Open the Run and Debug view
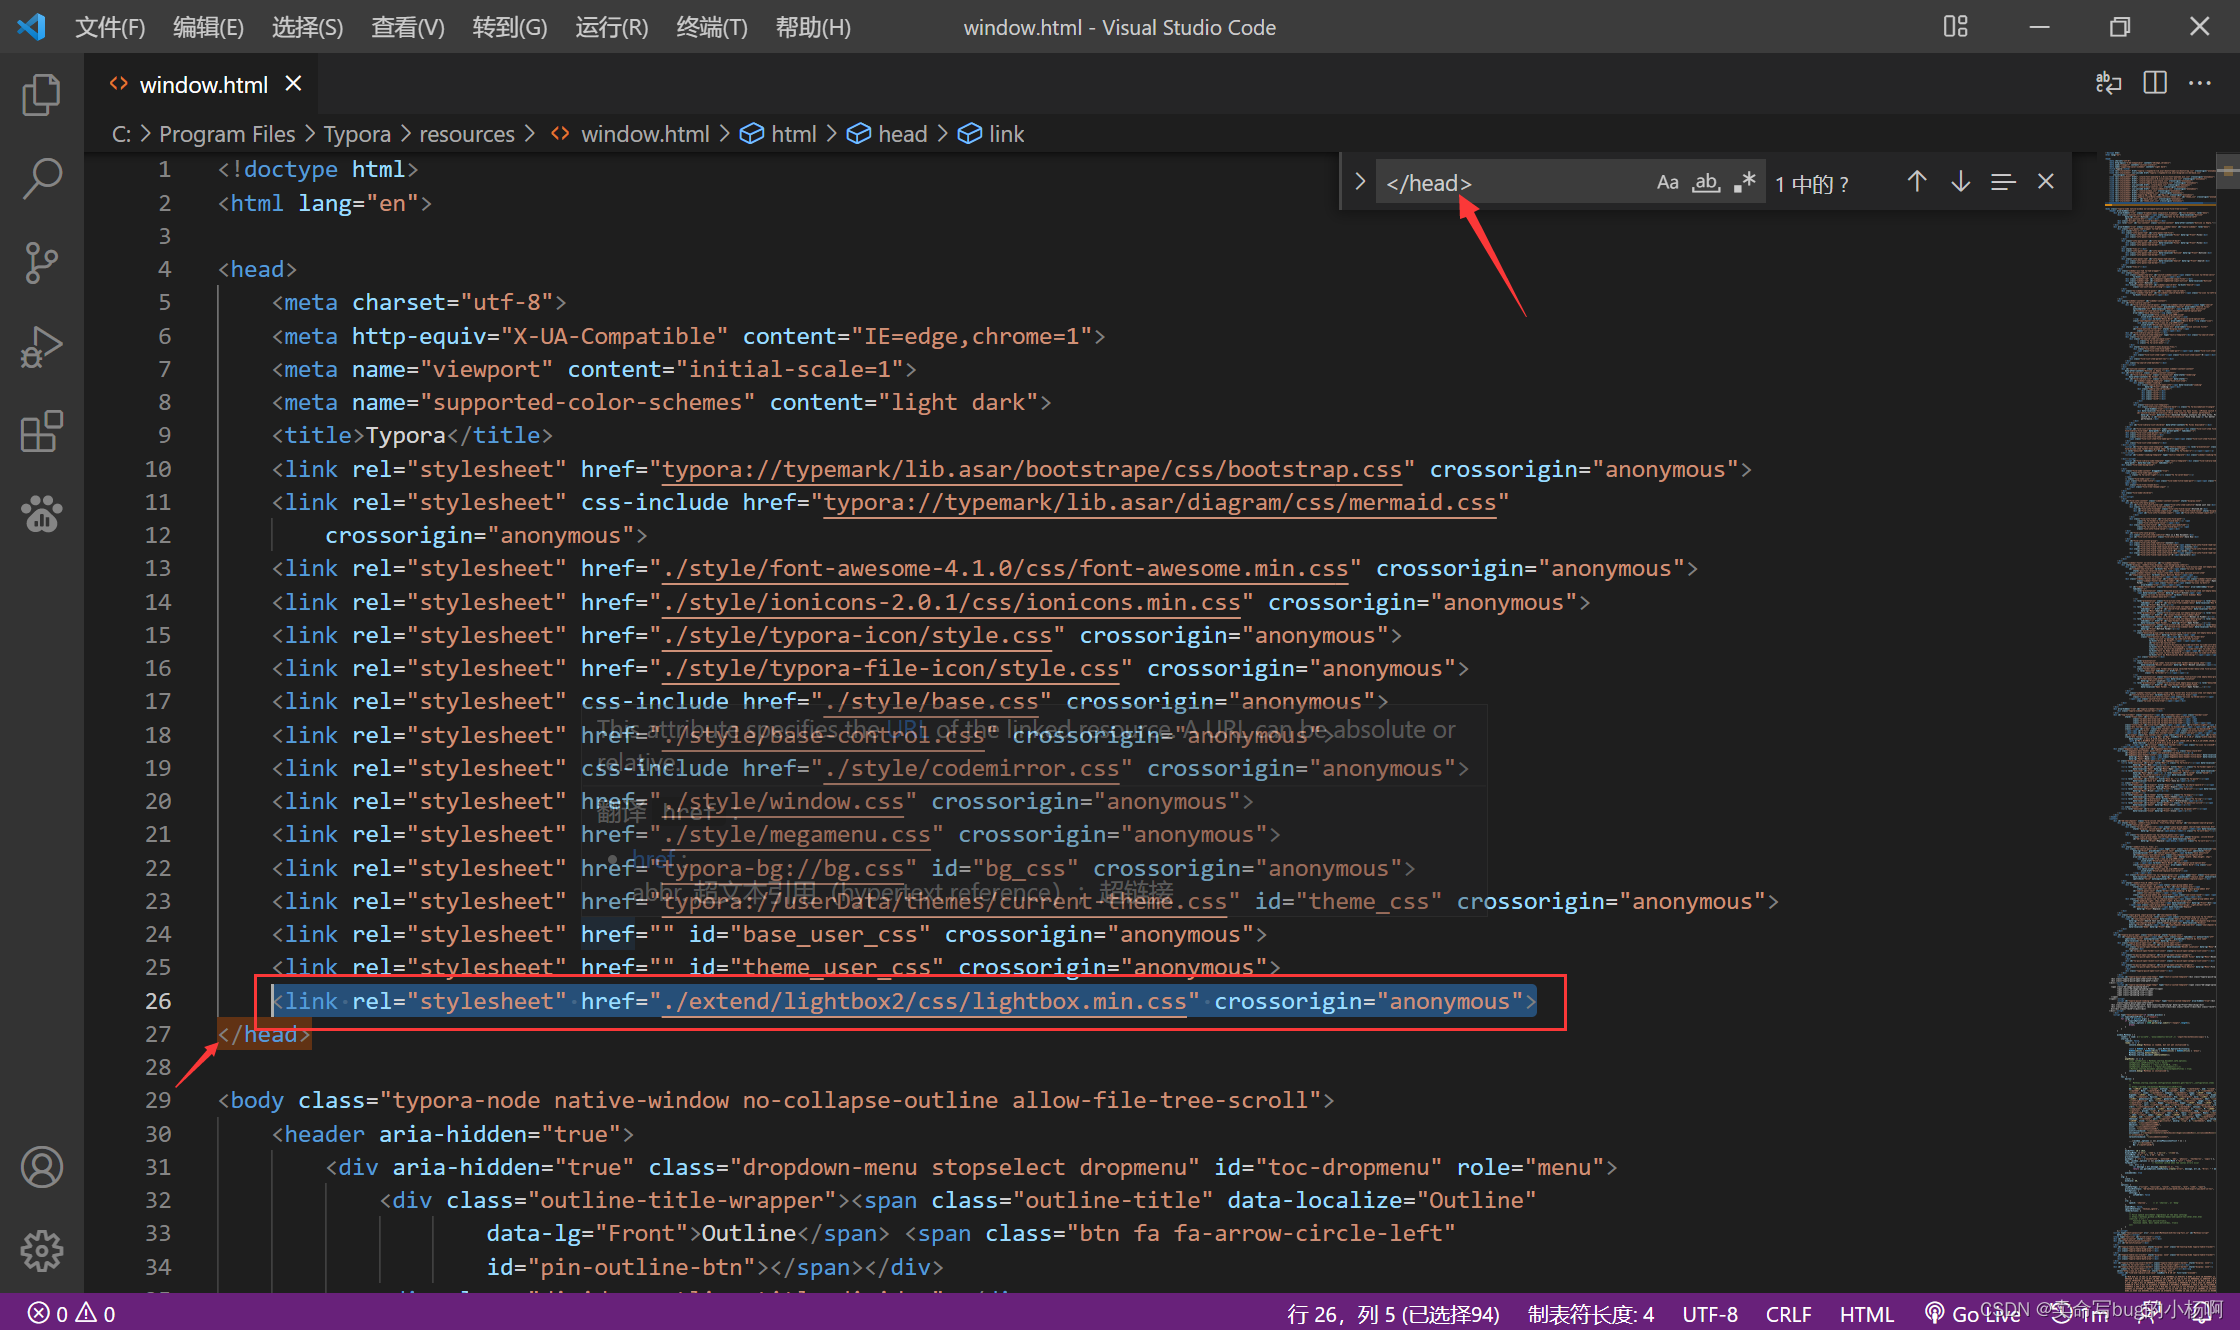The image size is (2240, 1330). point(41,348)
